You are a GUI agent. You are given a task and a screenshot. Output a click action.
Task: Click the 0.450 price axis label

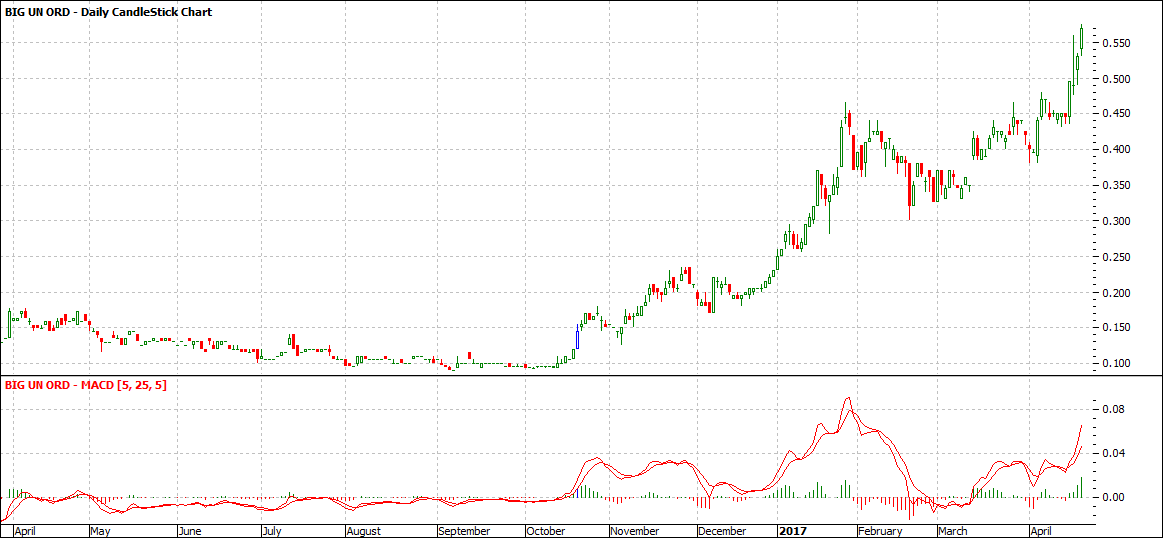[1116, 114]
